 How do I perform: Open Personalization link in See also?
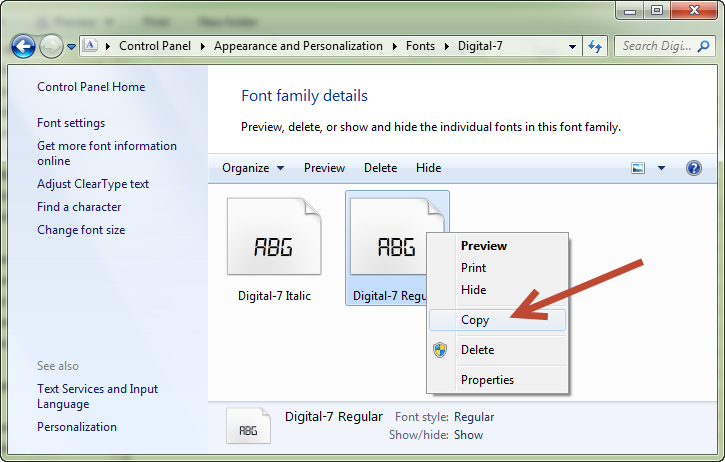point(77,427)
